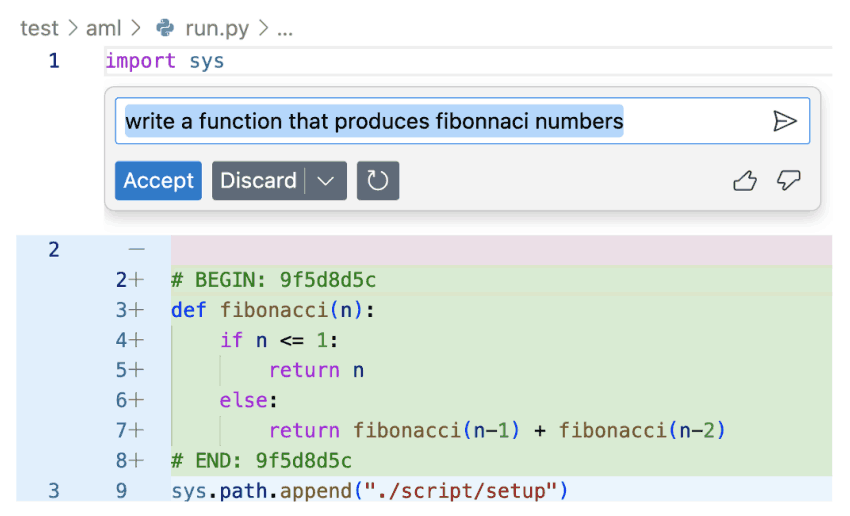
Task: Send the prompt with the arrow icon
Action: pos(784,121)
